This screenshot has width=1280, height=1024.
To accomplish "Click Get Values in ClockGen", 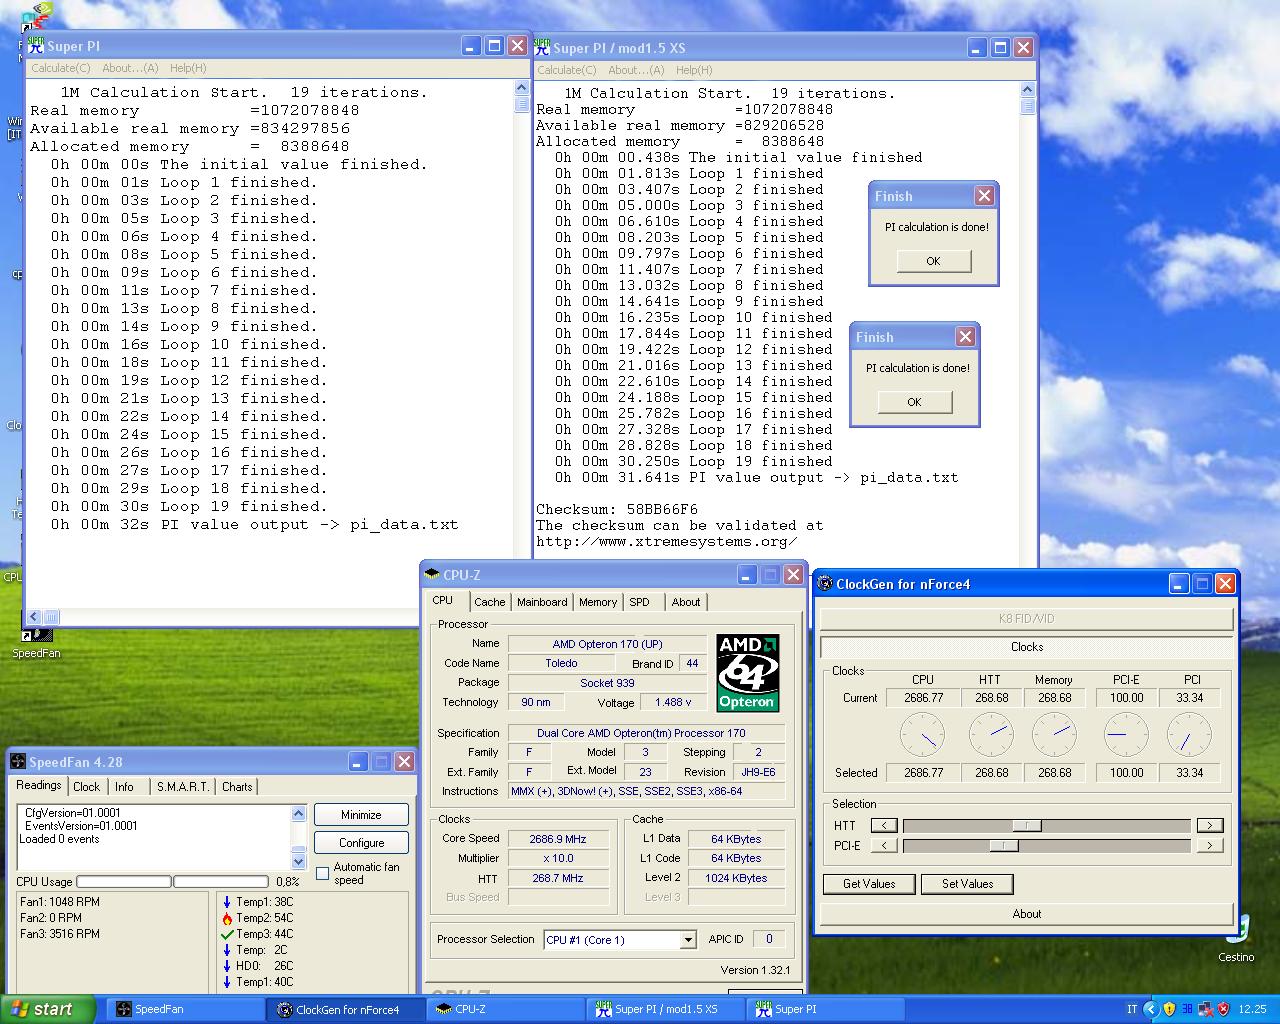I will (x=869, y=884).
